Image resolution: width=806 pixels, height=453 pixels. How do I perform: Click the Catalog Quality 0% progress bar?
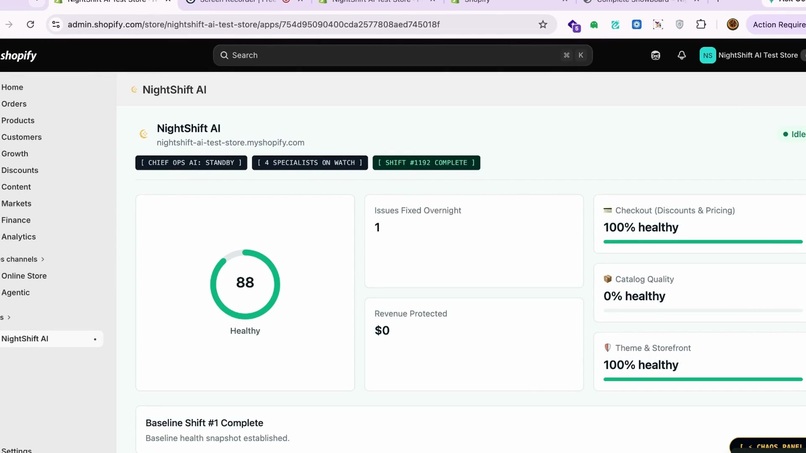[x=703, y=311]
